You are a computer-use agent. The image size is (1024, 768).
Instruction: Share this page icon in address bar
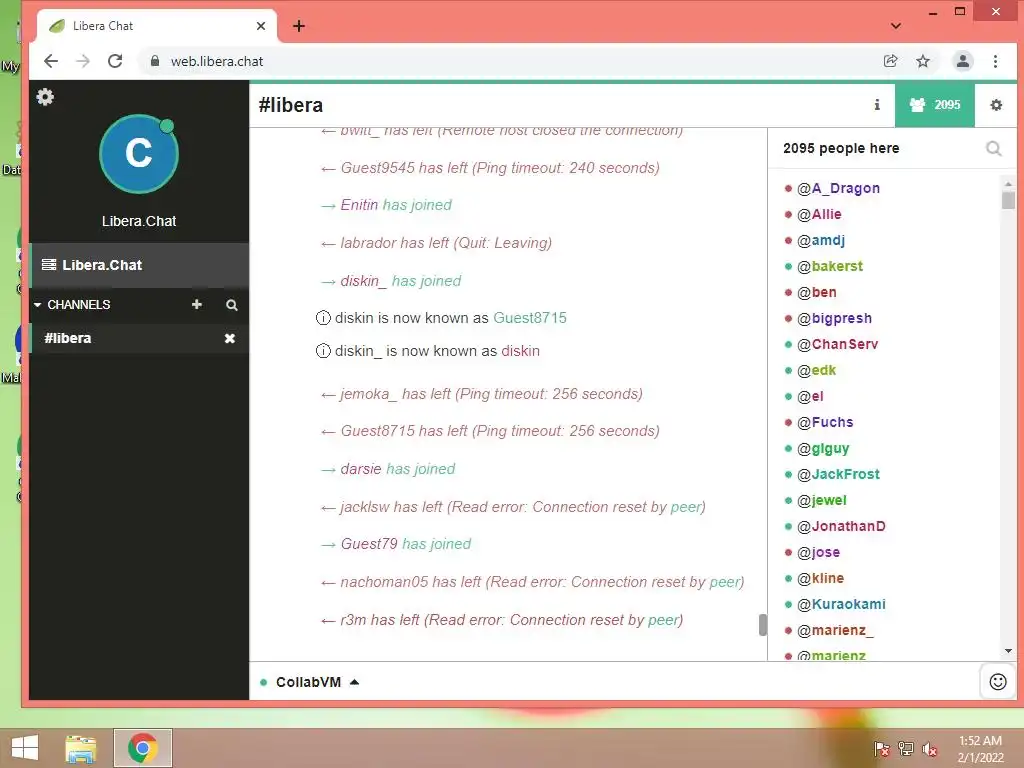(890, 61)
